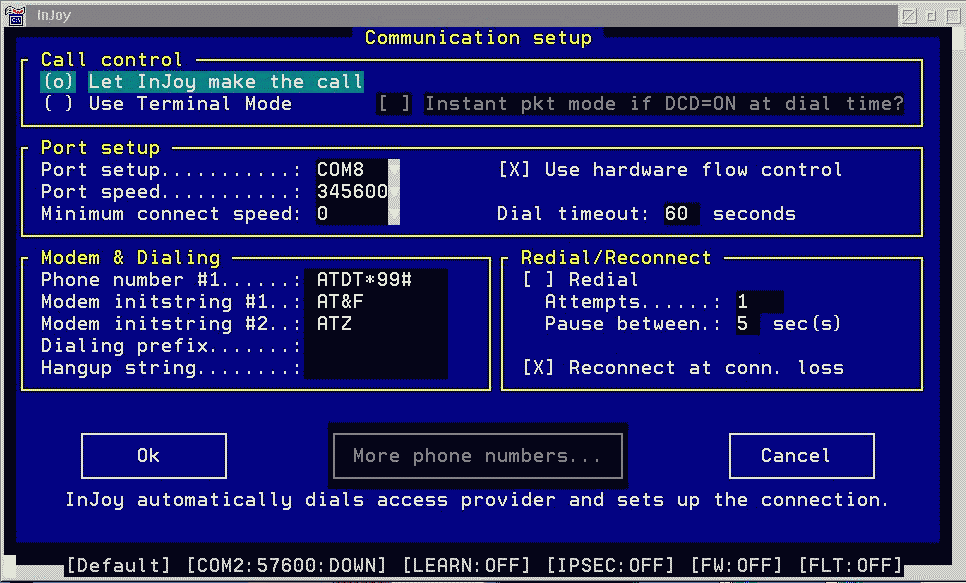Click the help text about InJoy dialing

coord(477,500)
